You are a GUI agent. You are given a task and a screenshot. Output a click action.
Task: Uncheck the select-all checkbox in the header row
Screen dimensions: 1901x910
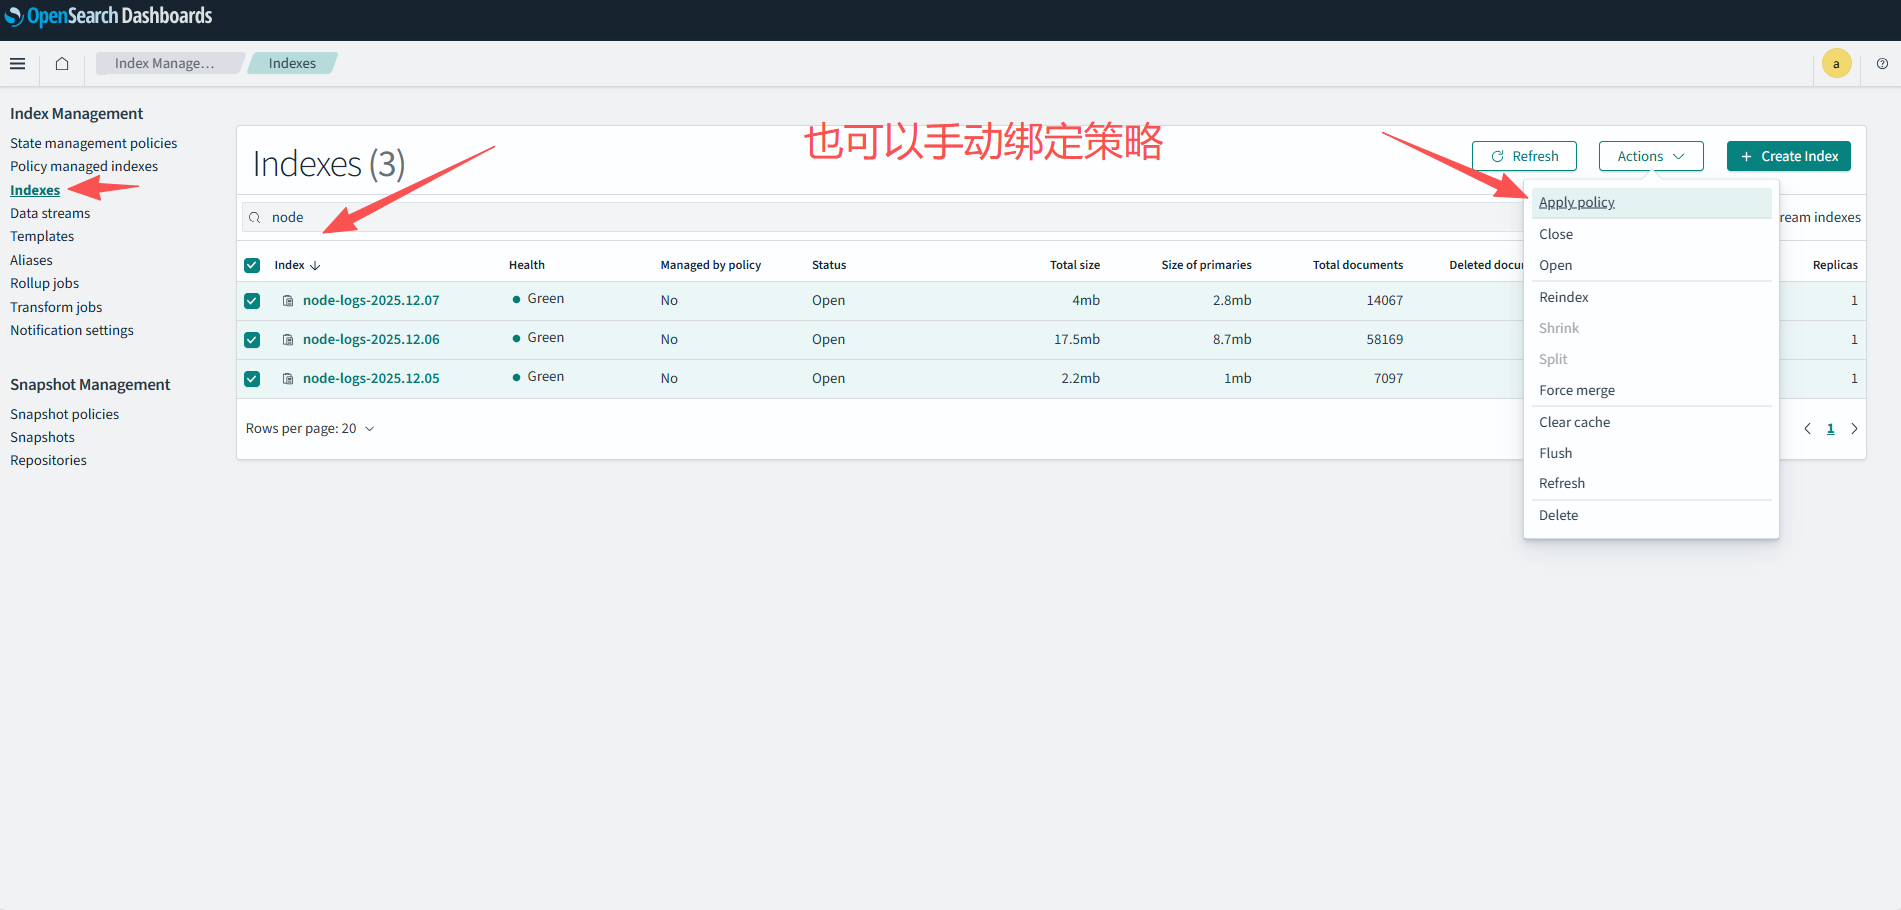[x=251, y=265]
